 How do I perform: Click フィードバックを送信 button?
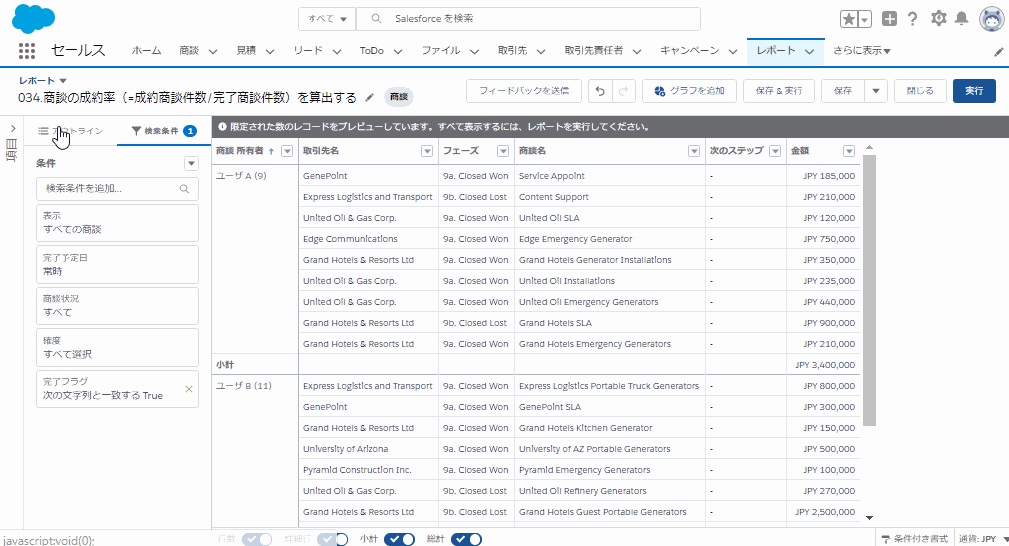(x=524, y=91)
